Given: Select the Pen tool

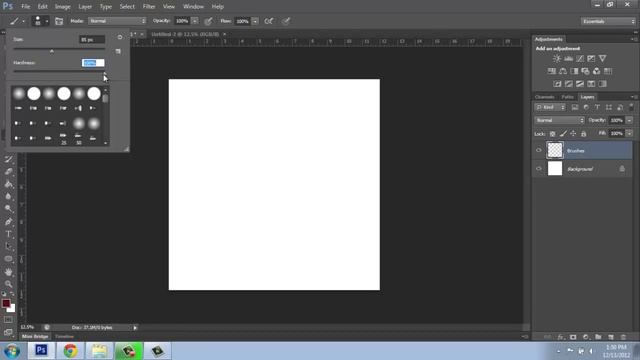Looking at the screenshot, I should point(8,222).
